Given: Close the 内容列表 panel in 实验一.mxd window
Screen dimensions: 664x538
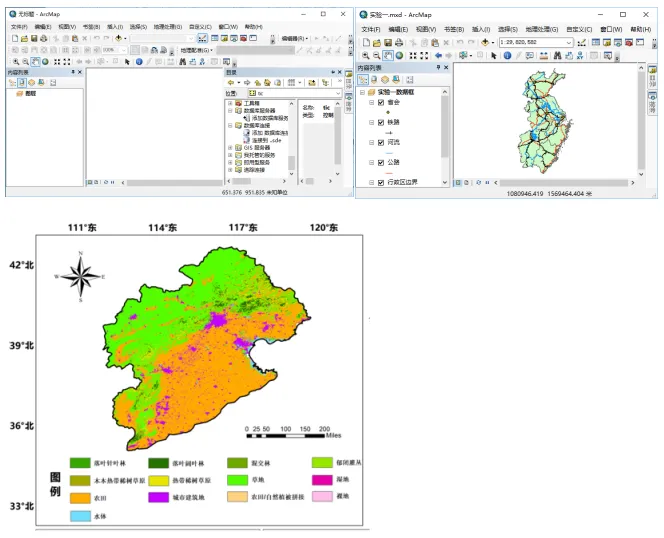Looking at the screenshot, I should click(446, 68).
